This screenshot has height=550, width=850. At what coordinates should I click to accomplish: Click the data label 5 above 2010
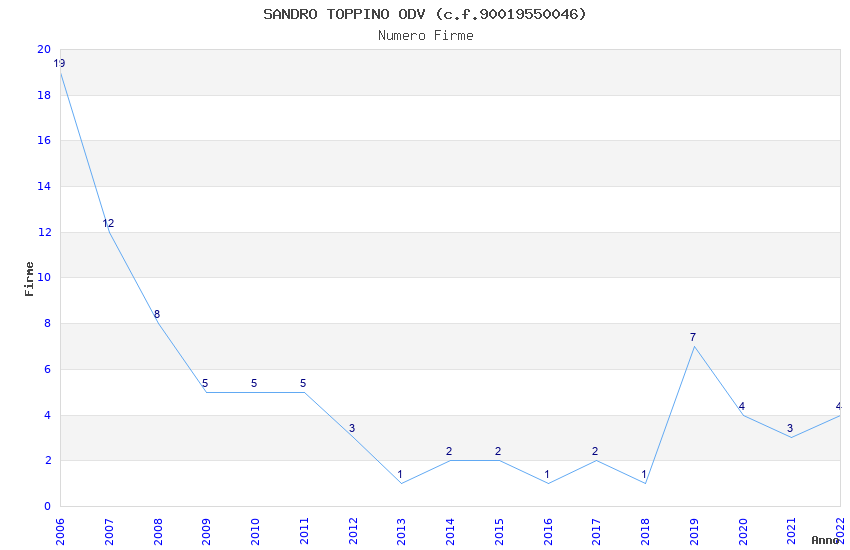254,384
